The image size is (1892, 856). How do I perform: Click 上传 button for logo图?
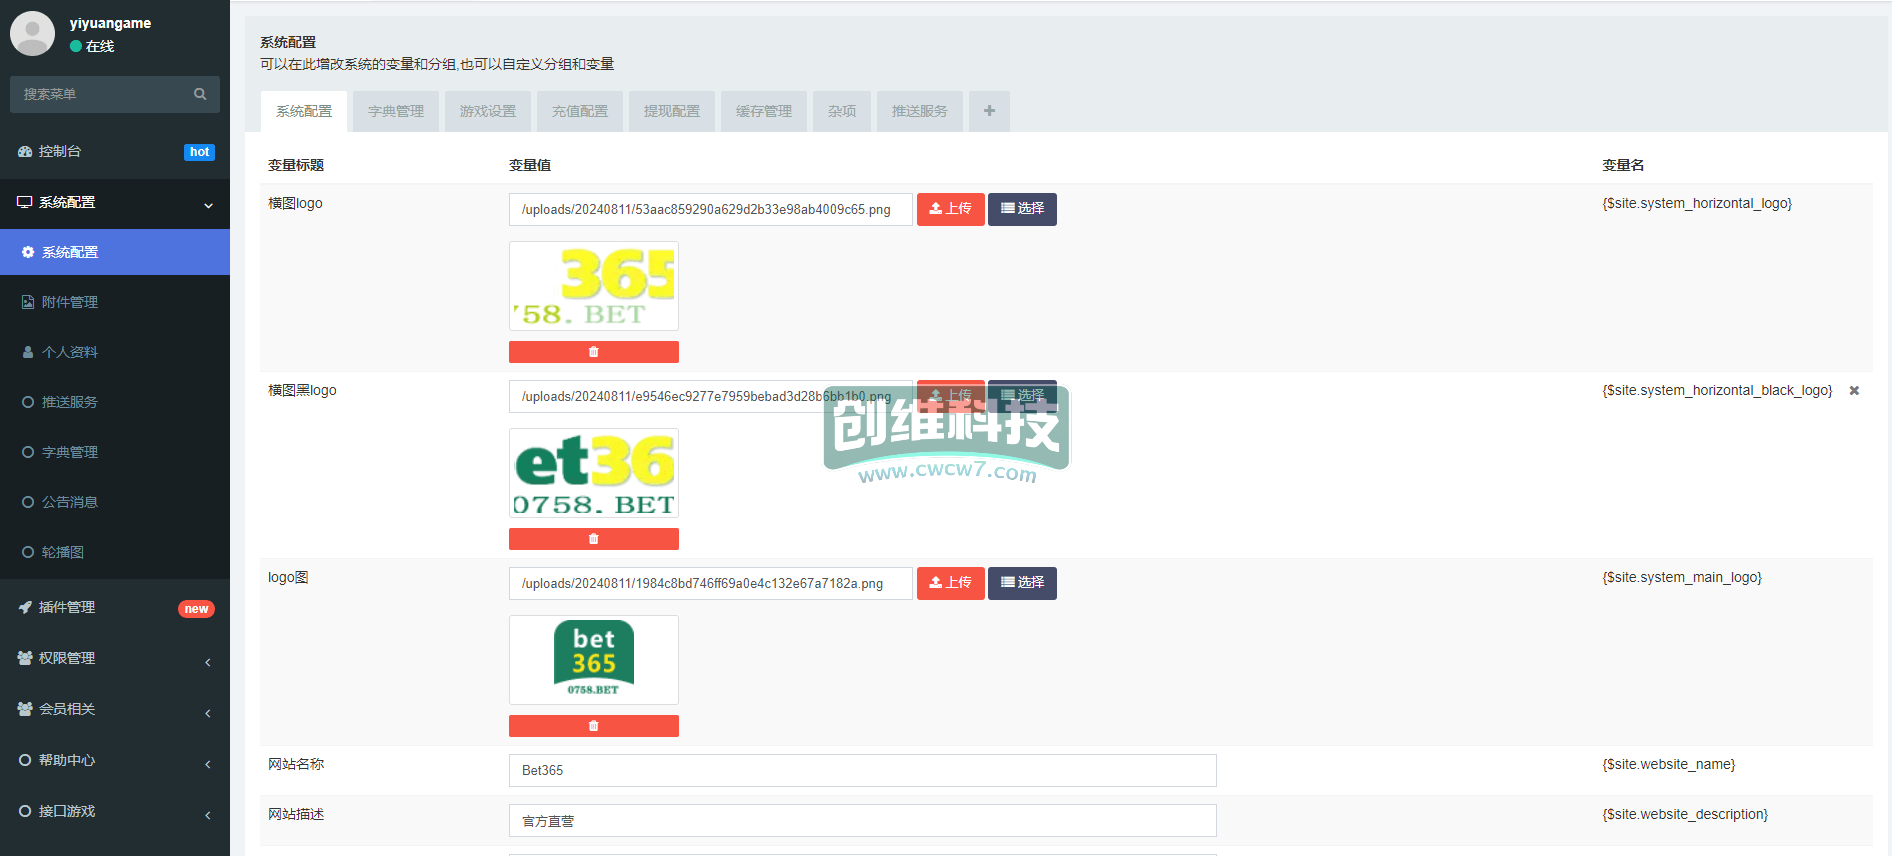click(951, 583)
